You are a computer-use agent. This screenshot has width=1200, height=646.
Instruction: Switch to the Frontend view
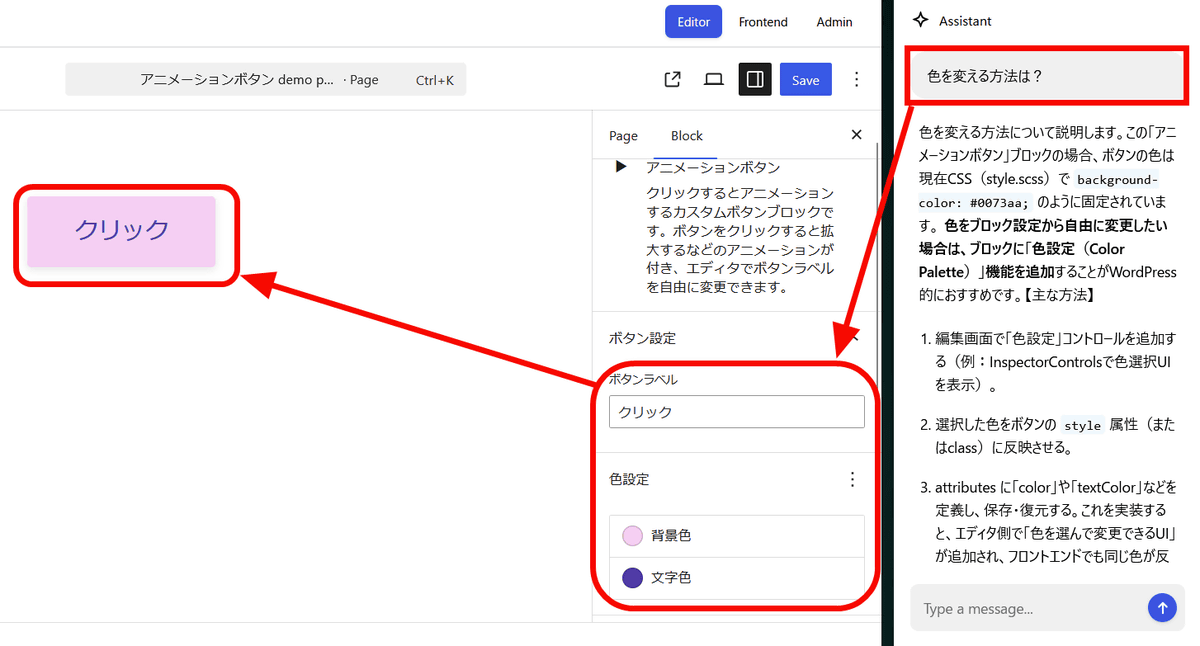[x=763, y=22]
